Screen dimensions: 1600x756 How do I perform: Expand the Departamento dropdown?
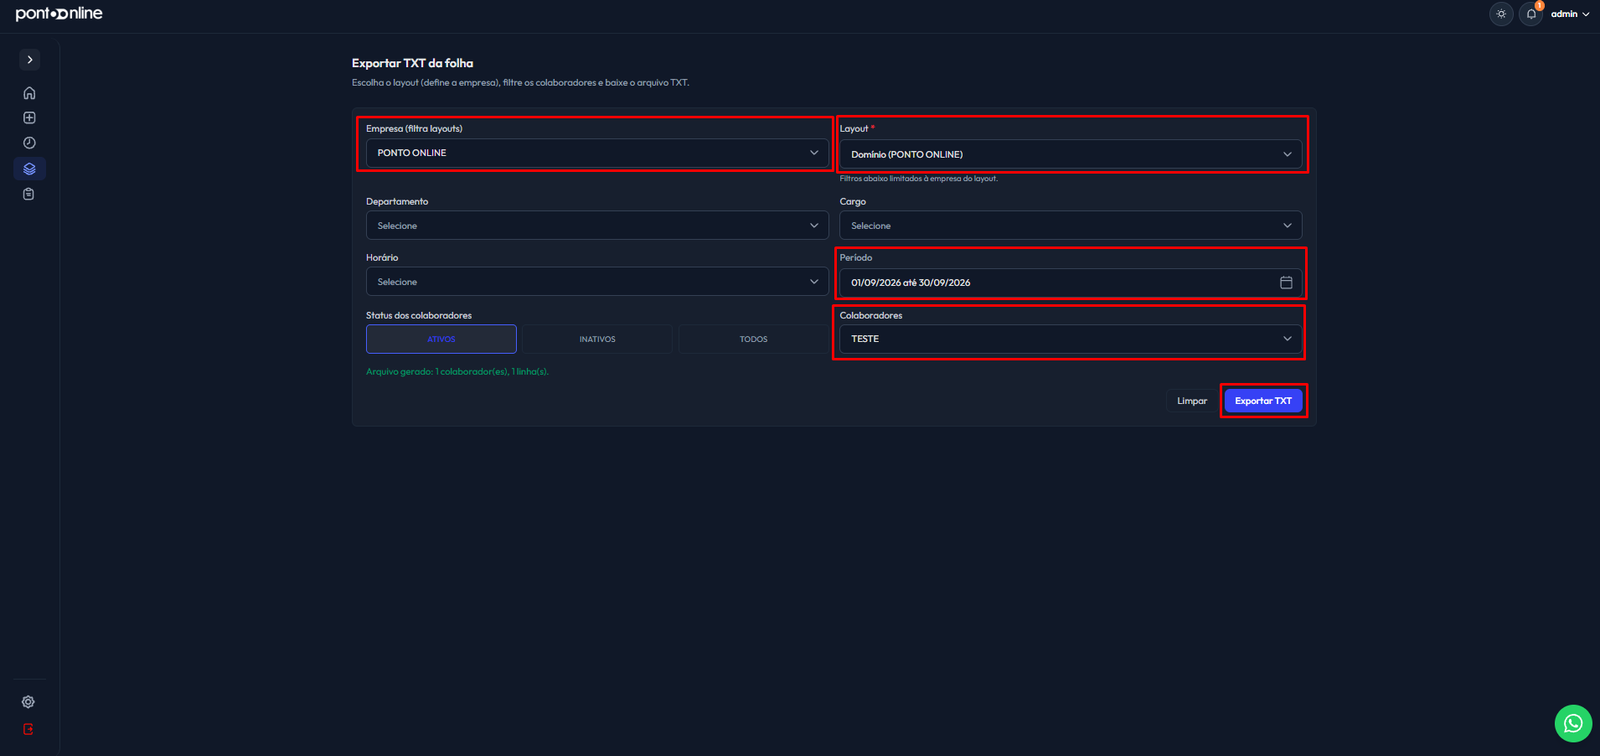[597, 225]
